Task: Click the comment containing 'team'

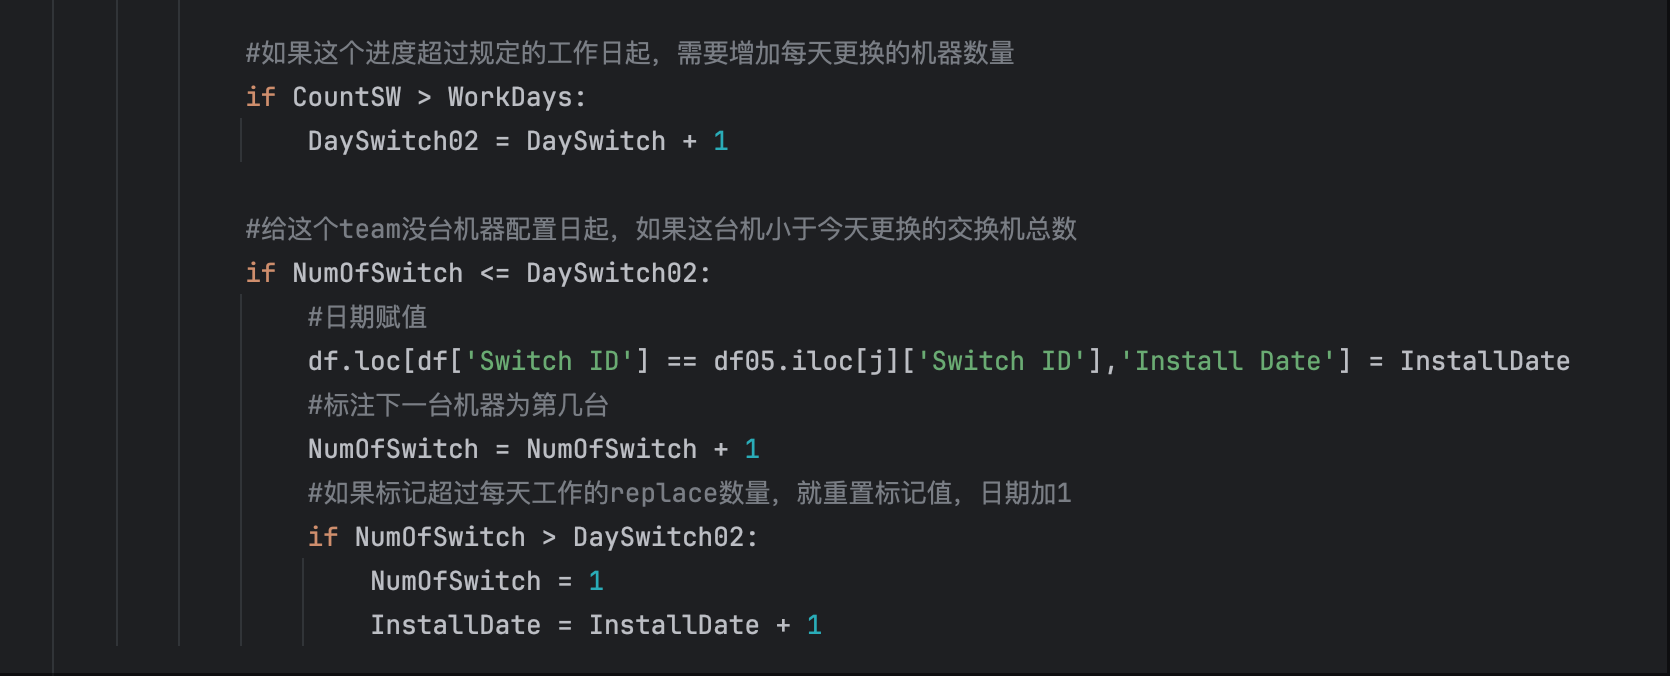Action: pos(661,229)
